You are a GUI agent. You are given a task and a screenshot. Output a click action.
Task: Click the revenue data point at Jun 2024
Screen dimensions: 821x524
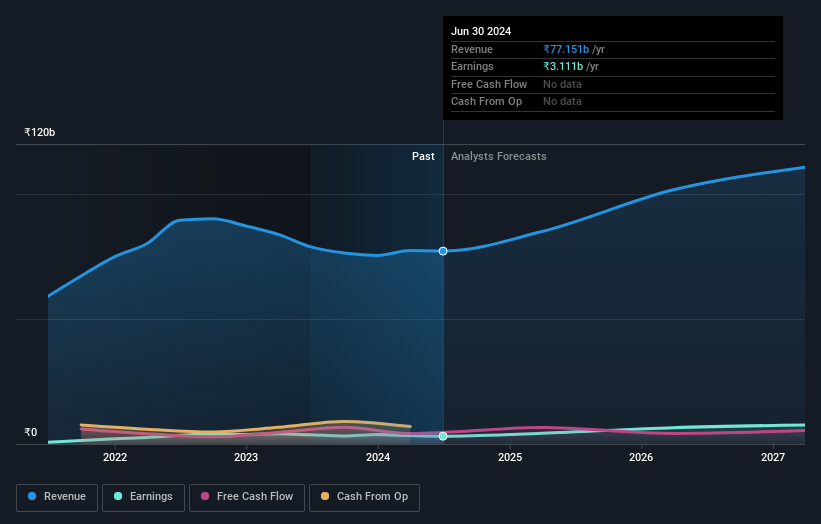click(x=443, y=251)
